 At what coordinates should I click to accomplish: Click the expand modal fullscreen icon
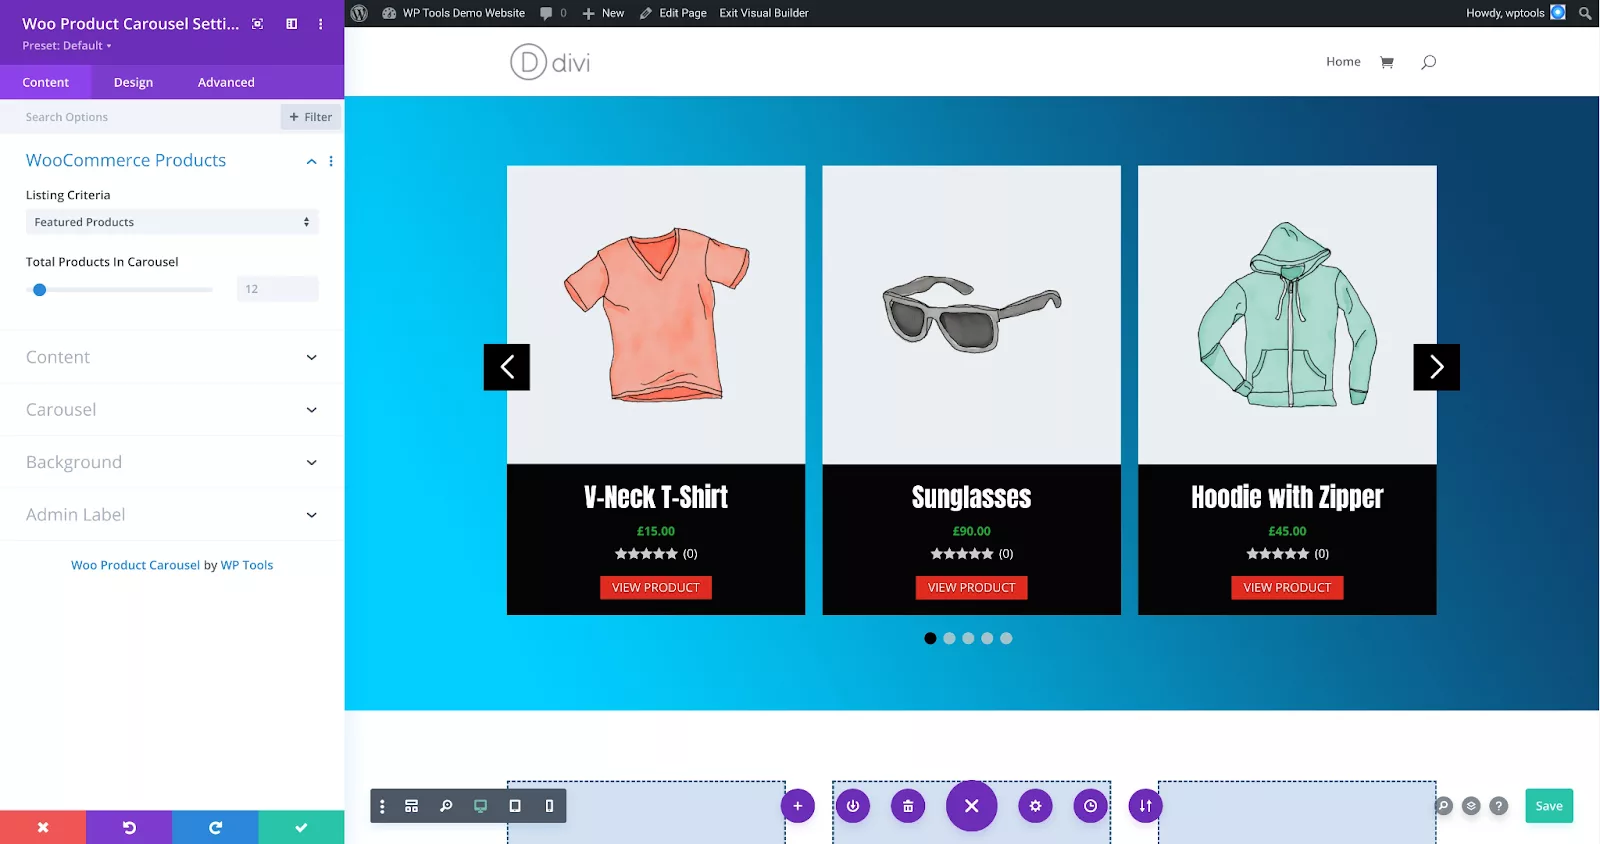pyautogui.click(x=258, y=24)
